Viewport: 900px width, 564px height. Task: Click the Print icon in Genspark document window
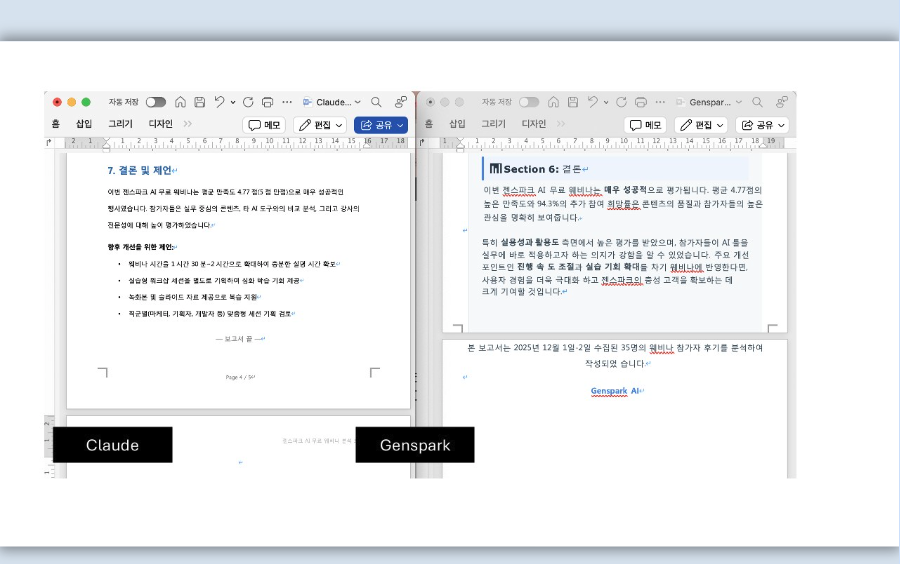[x=640, y=102]
